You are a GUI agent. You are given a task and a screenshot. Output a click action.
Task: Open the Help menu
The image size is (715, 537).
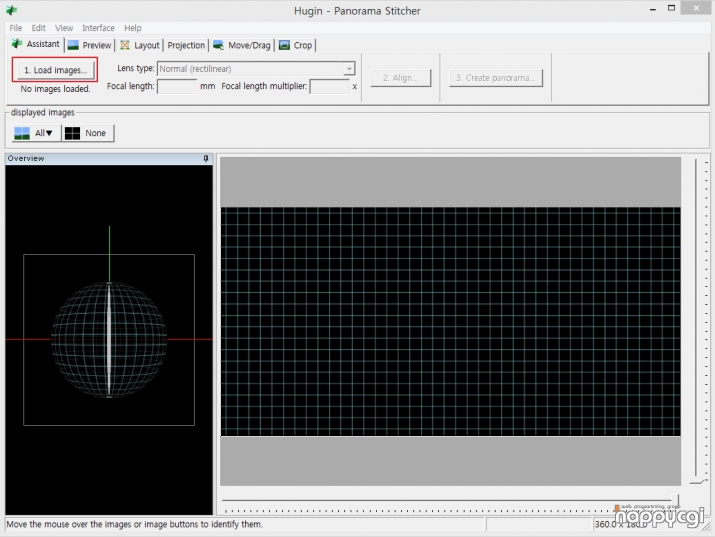133,28
